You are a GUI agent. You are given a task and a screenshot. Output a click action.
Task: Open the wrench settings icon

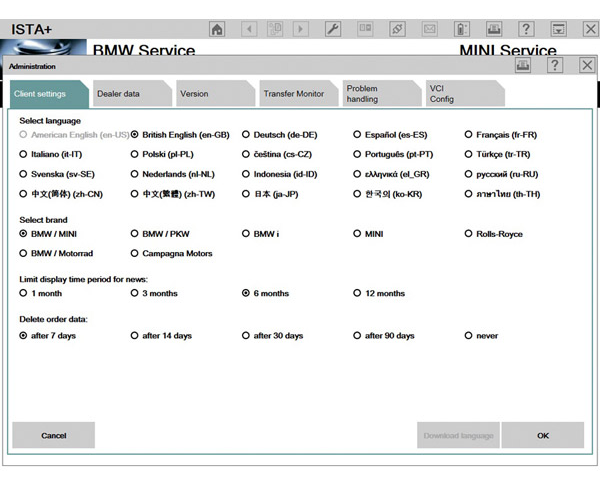click(x=334, y=29)
